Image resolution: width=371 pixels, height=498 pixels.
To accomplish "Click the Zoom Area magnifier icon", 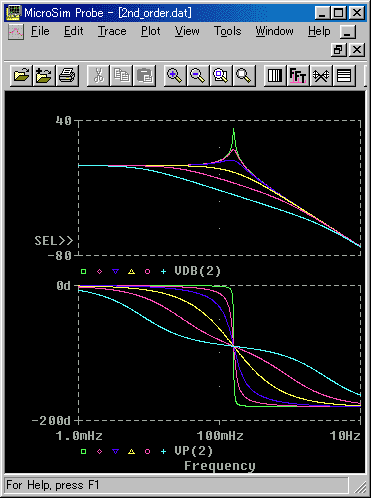I will click(221, 75).
